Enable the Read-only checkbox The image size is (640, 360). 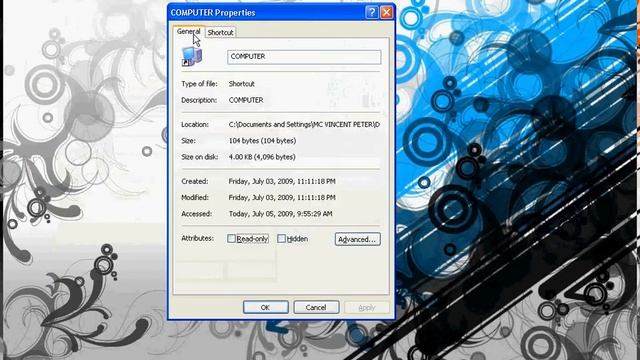[231, 239]
